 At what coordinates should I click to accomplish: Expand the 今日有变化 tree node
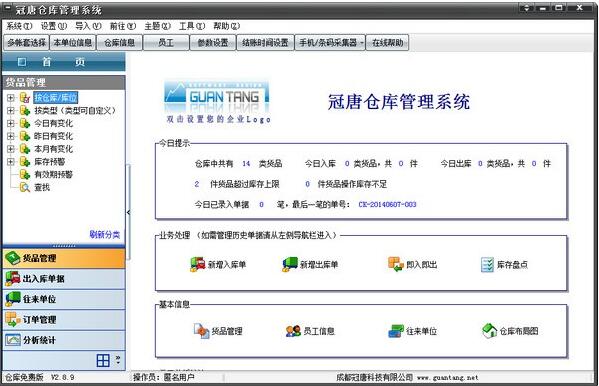[x=11, y=123]
